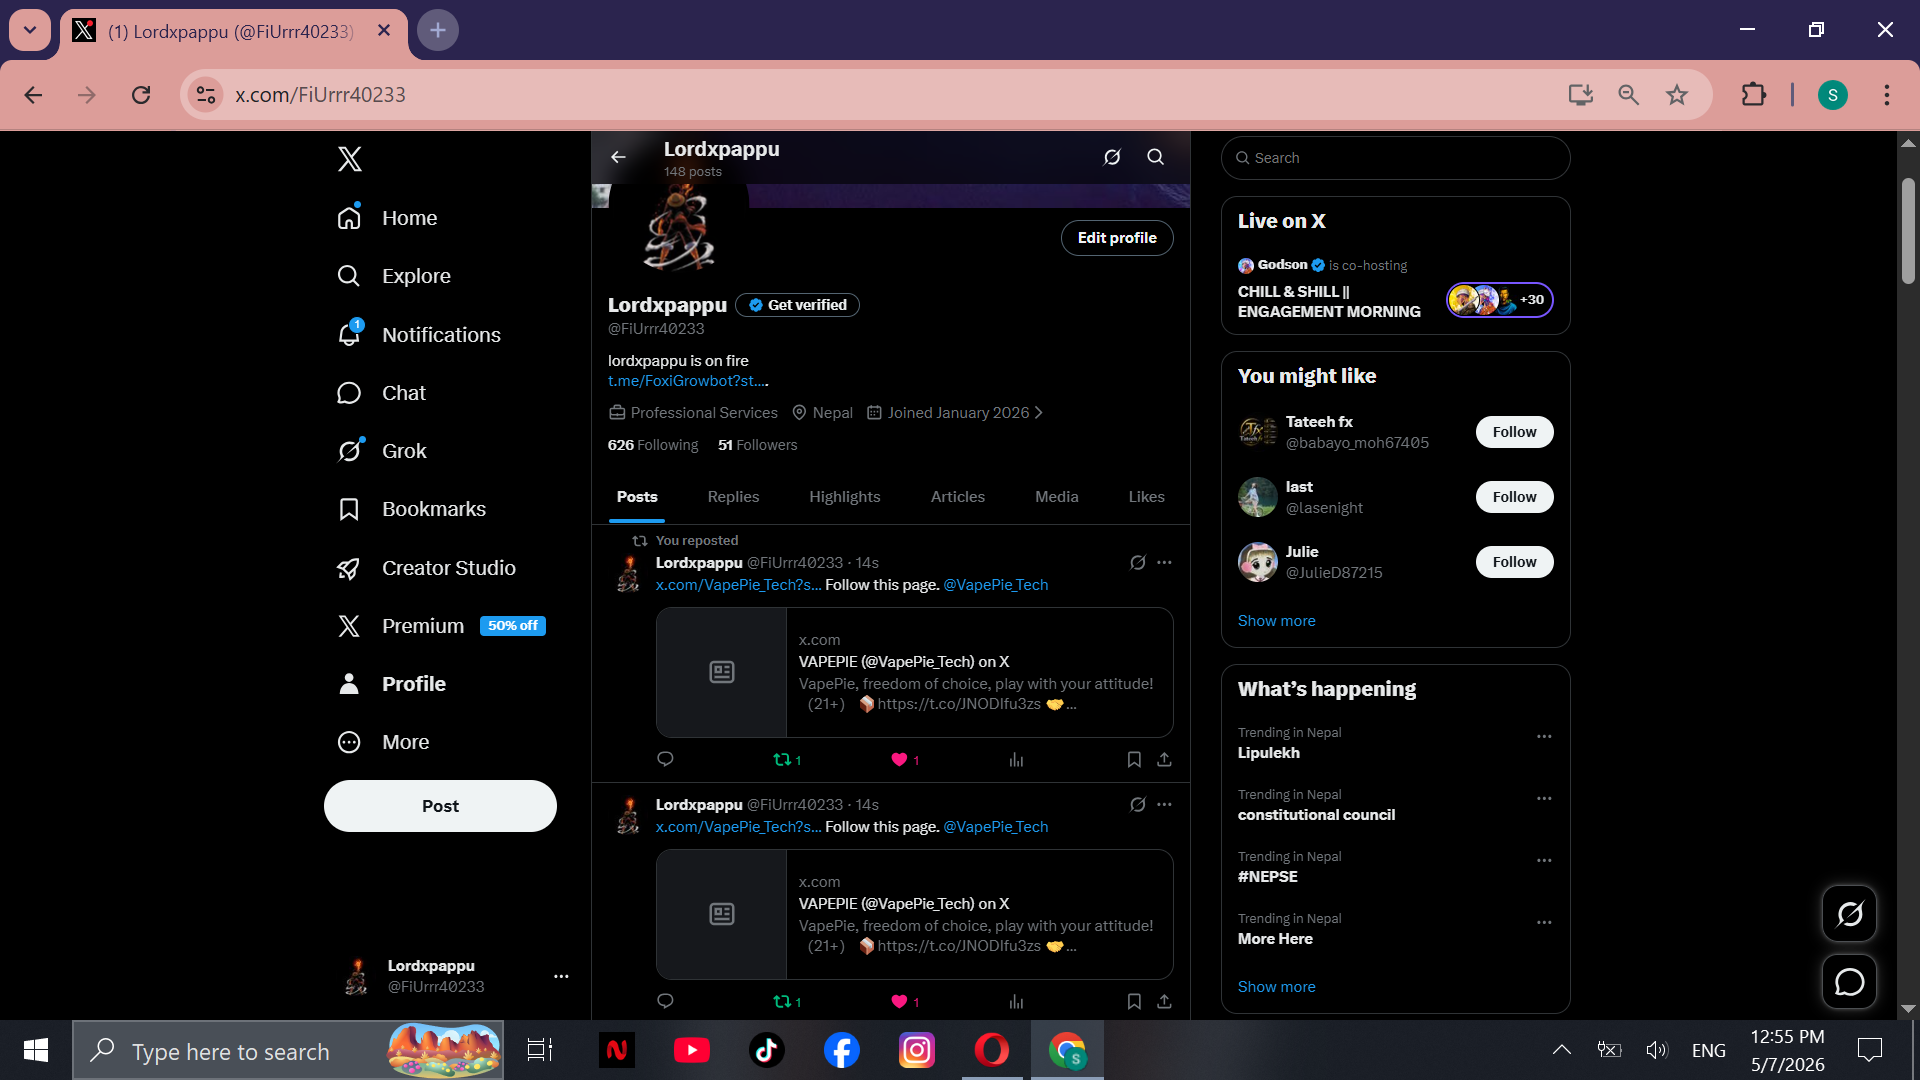This screenshot has height=1080, width=1920.
Task: Open Grok from the sidebar
Action: click(382, 451)
